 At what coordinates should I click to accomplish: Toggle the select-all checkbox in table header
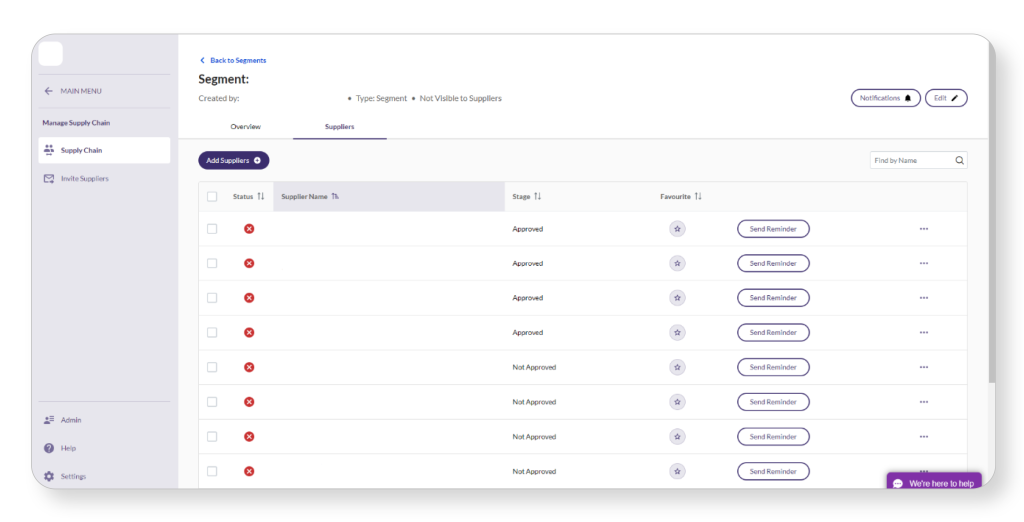[212, 197]
